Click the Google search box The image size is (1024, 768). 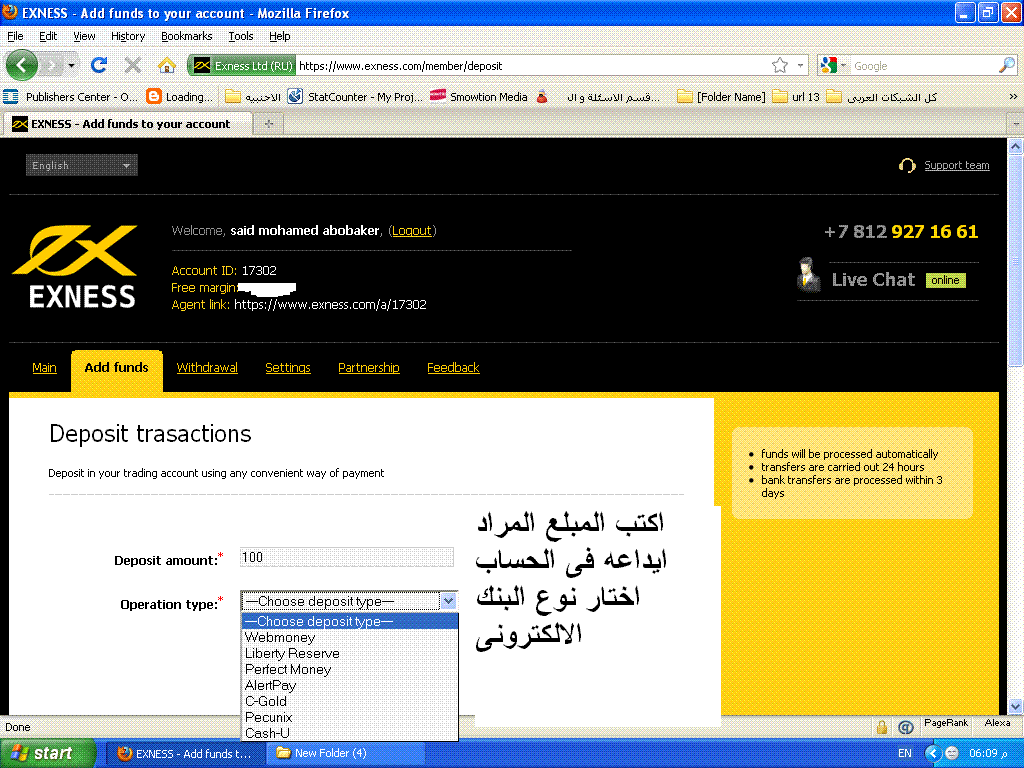[x=923, y=66]
